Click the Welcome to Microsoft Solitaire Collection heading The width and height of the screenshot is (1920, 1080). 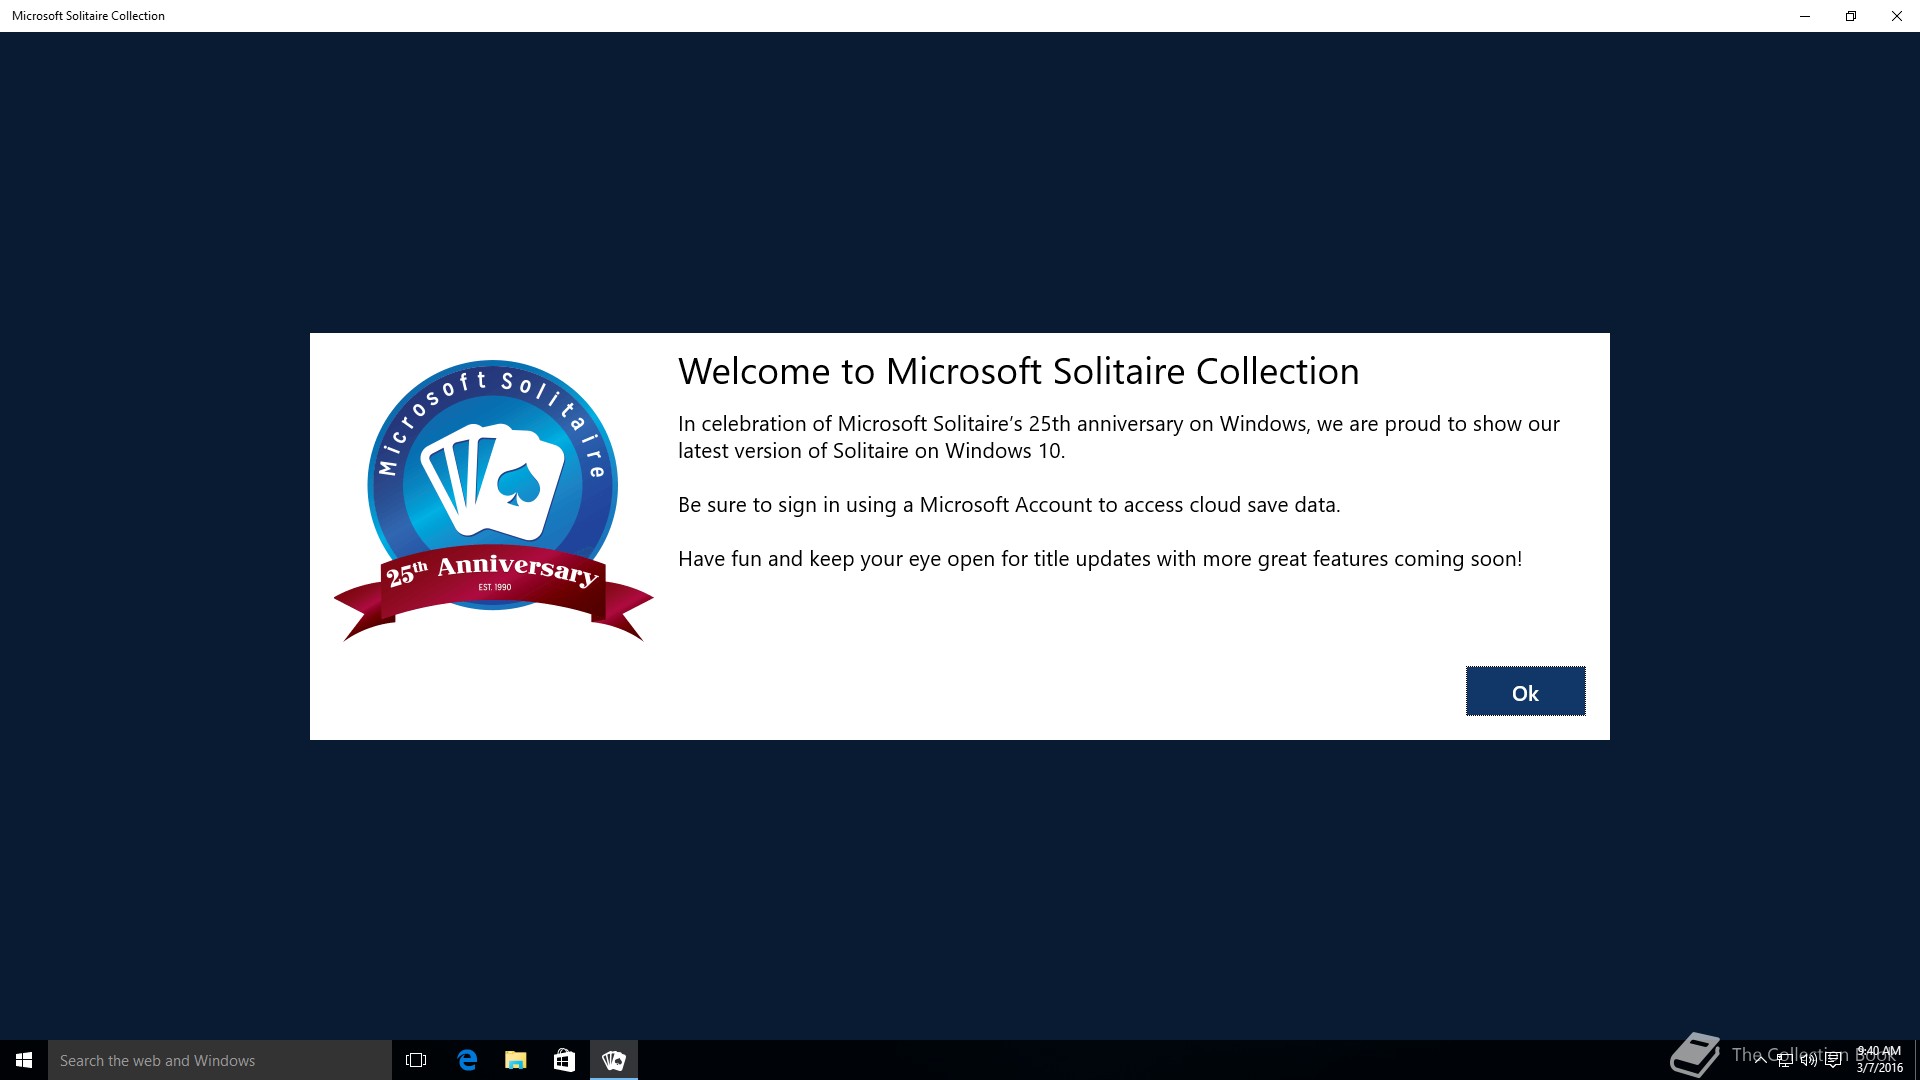[1018, 371]
